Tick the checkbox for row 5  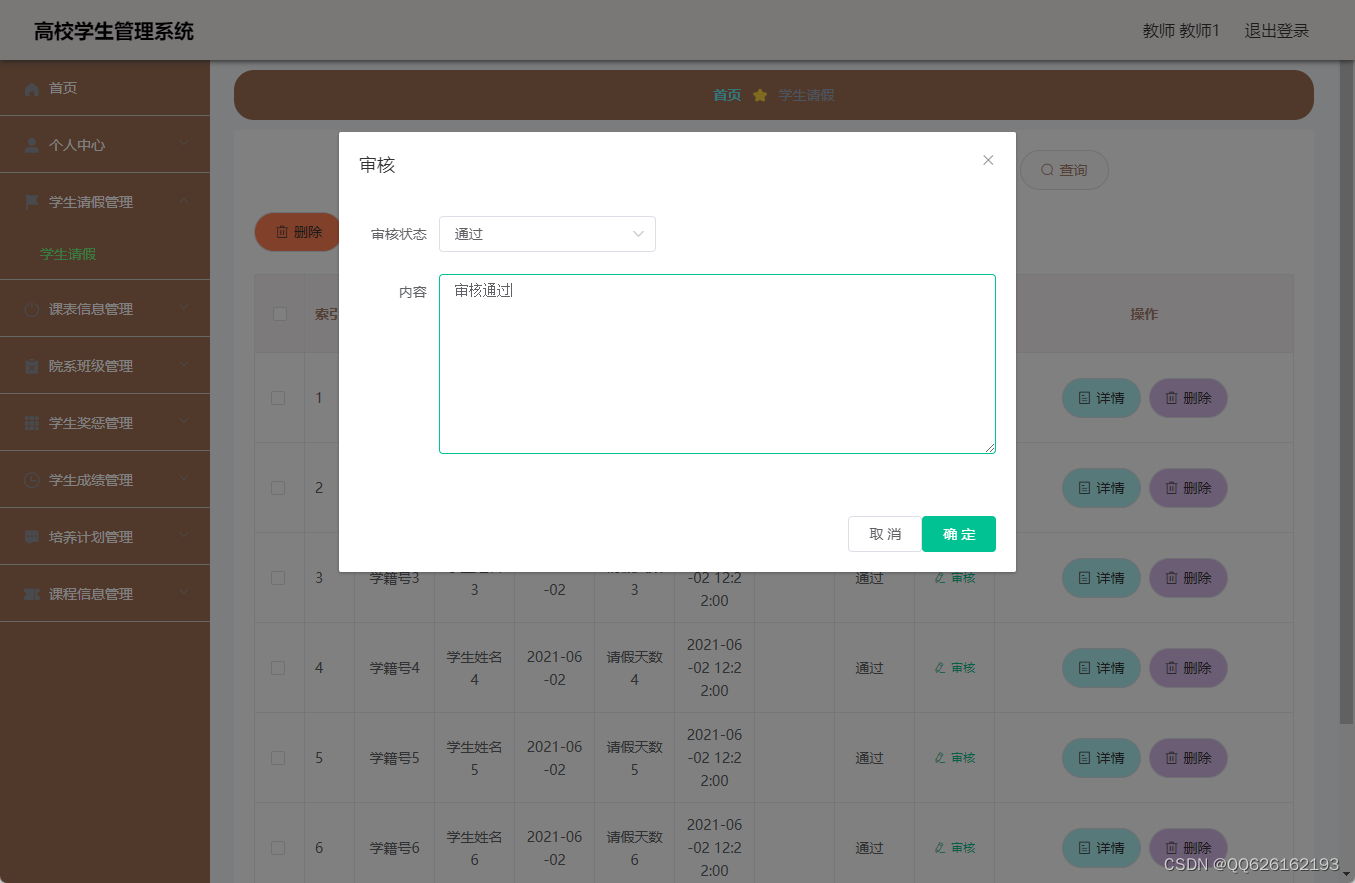tap(278, 758)
